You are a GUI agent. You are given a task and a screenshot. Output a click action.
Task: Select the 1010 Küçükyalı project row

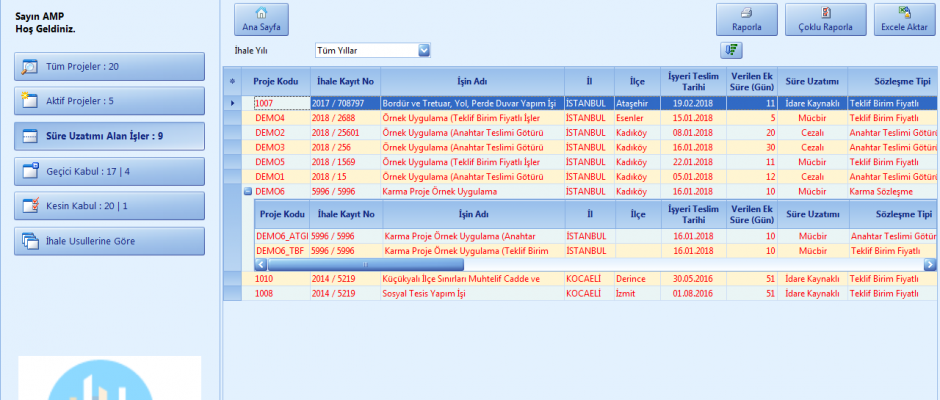(400, 279)
